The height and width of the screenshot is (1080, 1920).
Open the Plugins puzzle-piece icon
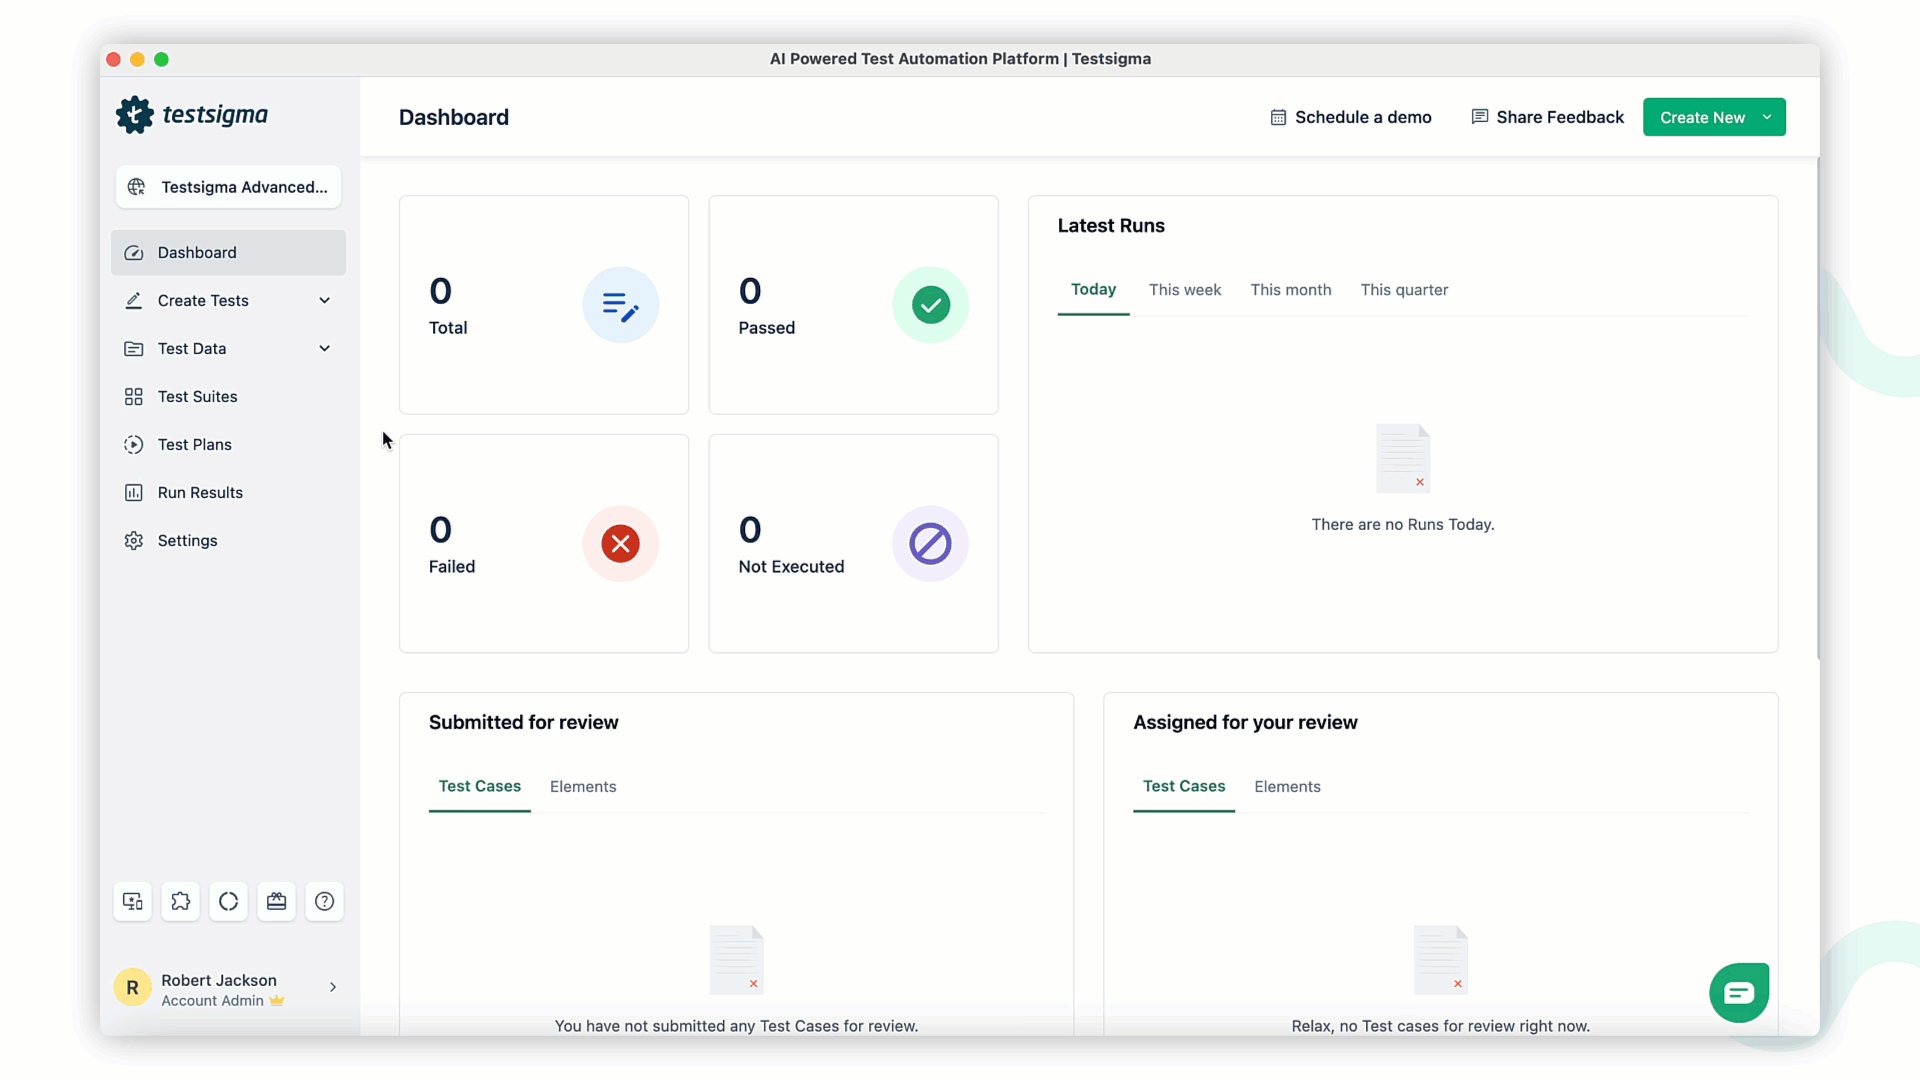coord(180,901)
